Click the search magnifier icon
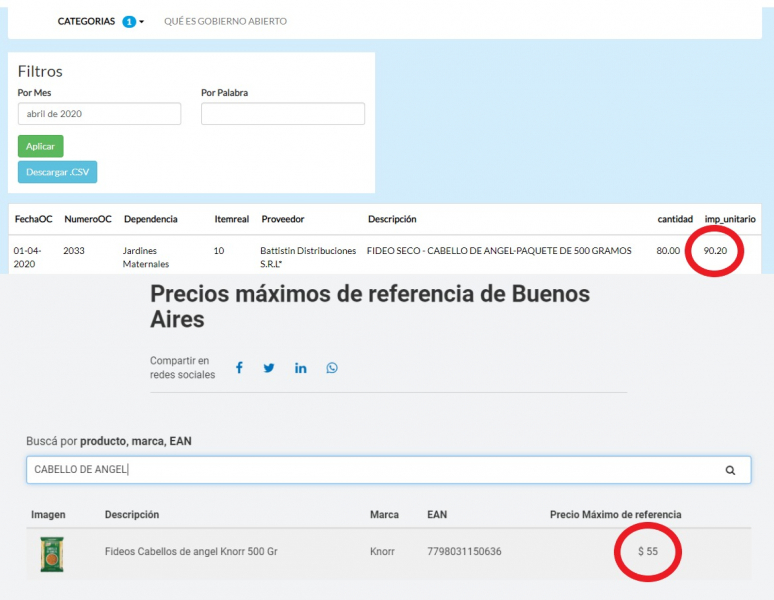Viewport: 774px width, 600px height. pos(730,470)
